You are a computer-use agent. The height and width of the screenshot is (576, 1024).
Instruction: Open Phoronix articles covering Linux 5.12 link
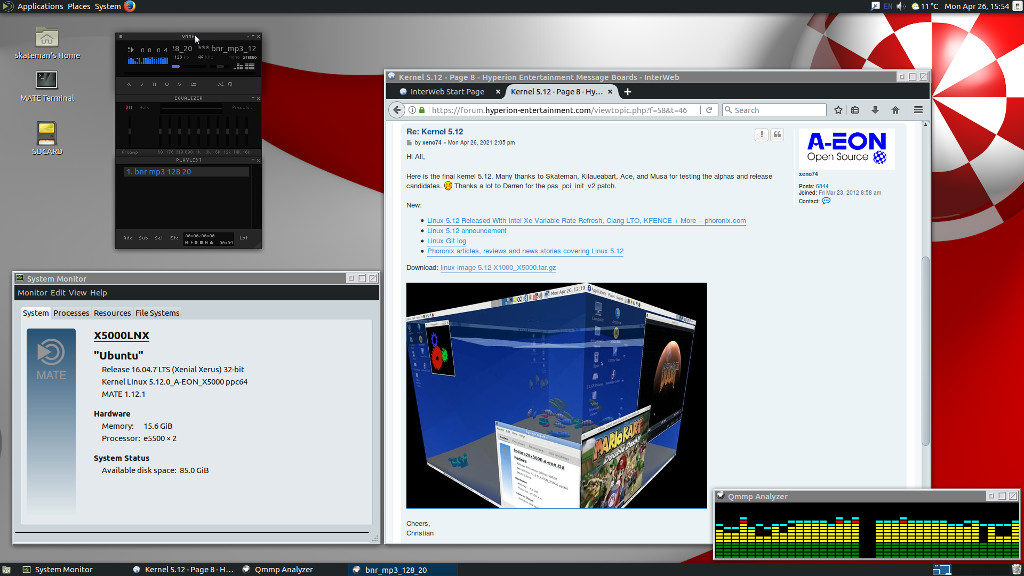(x=525, y=251)
